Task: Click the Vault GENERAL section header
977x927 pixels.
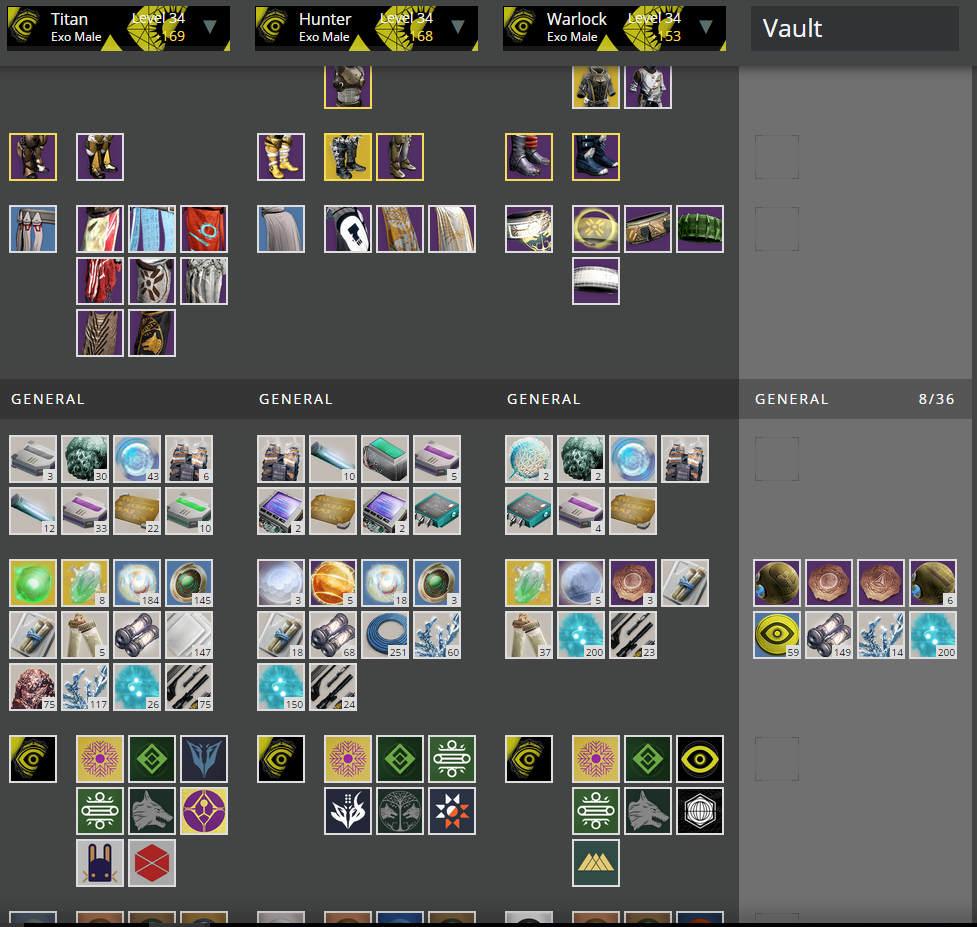Action: click(x=791, y=399)
